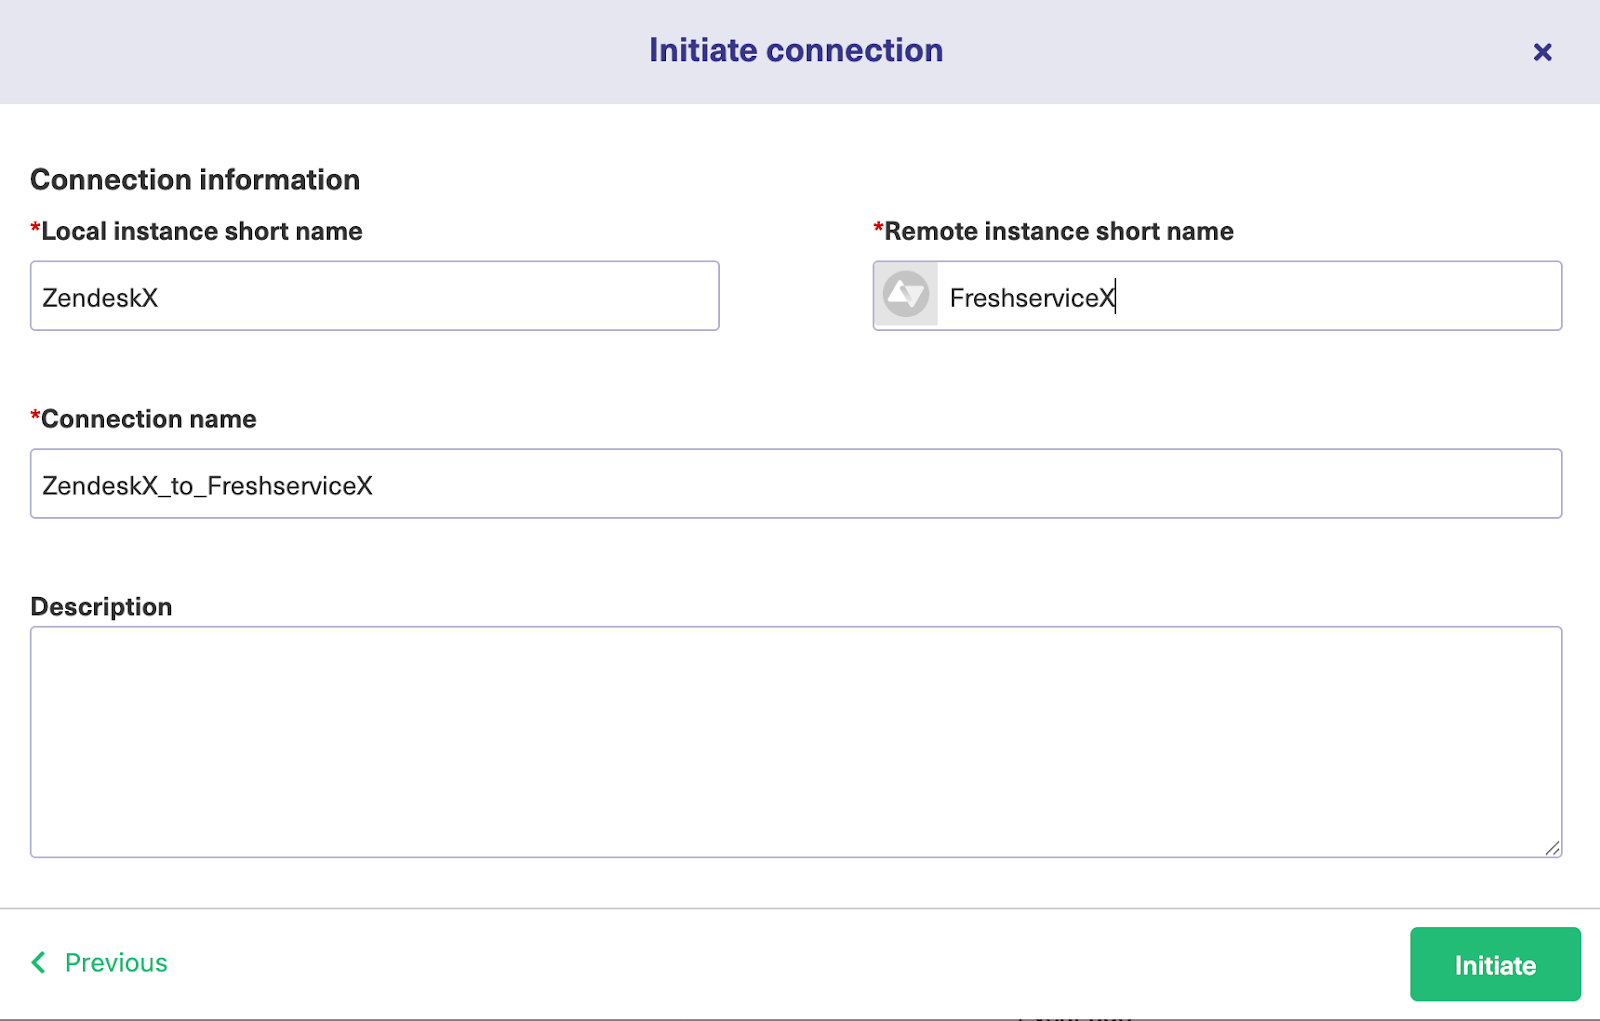The width and height of the screenshot is (1600, 1021).
Task: Click the remote instance logo icon
Action: (906, 296)
